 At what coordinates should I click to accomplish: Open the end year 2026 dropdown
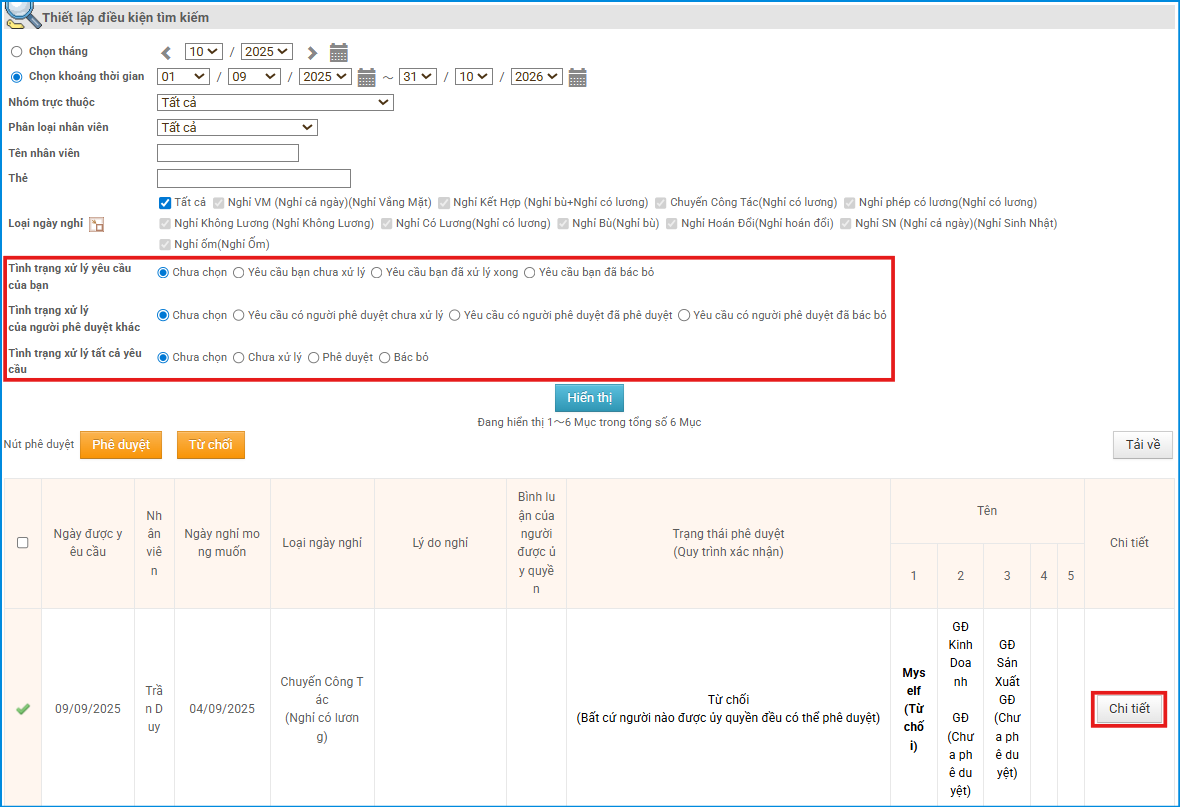536,77
